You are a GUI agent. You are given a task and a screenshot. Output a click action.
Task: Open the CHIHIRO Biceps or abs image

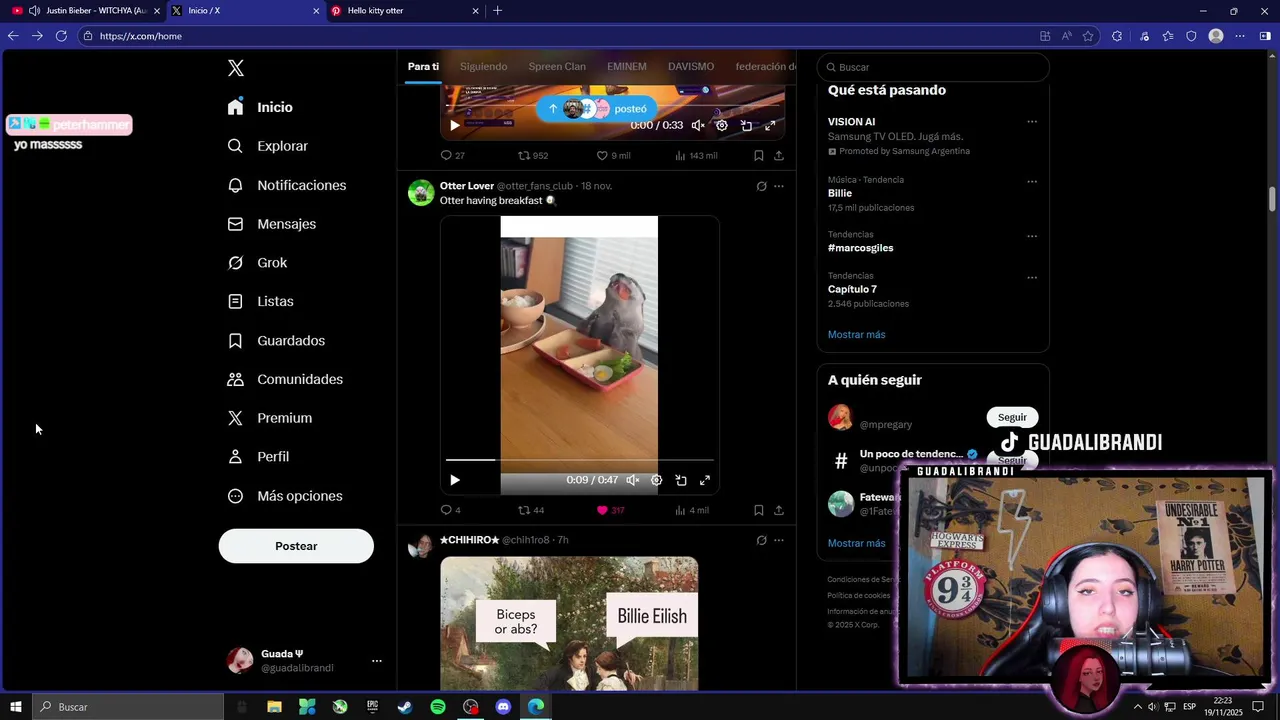pos(569,623)
